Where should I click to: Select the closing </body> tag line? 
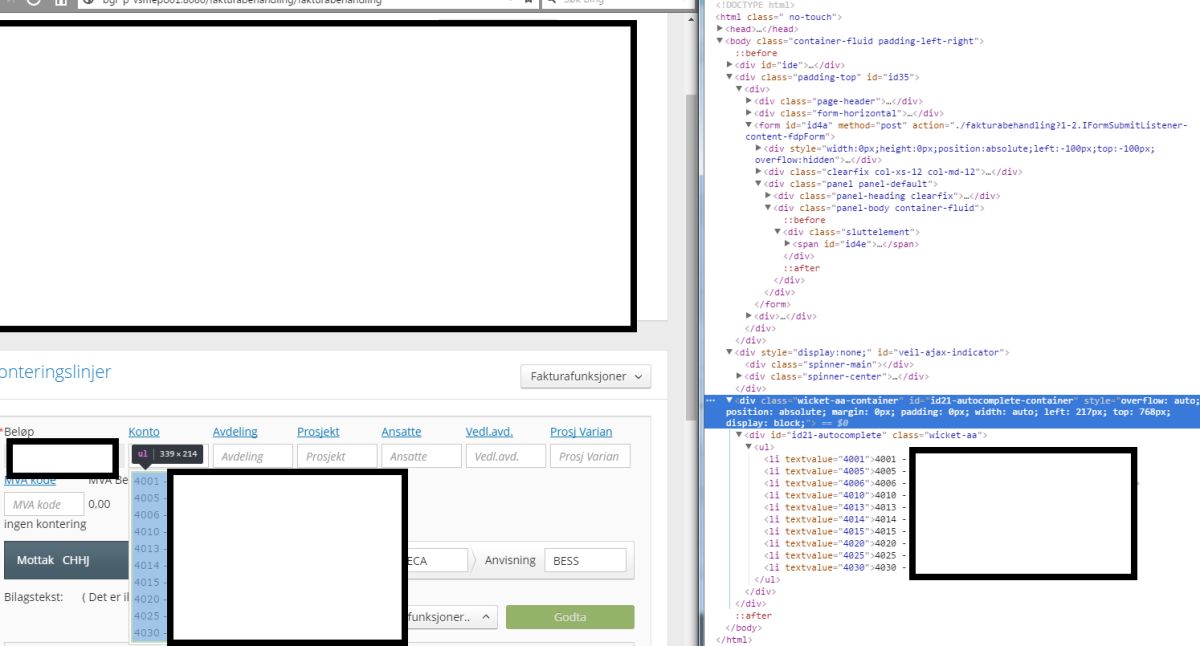tap(743, 628)
